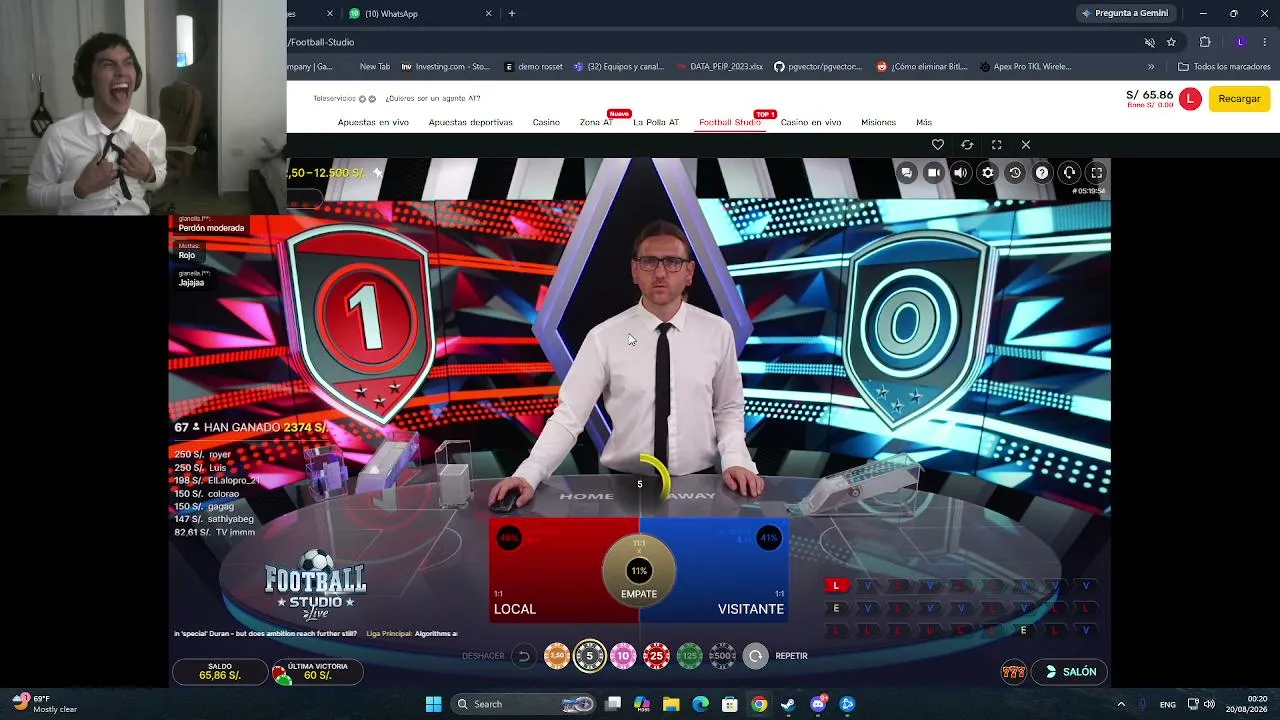Click the ¿Quieres ser un agente AT? link
Screen dimensions: 1280x720
pos(433,98)
